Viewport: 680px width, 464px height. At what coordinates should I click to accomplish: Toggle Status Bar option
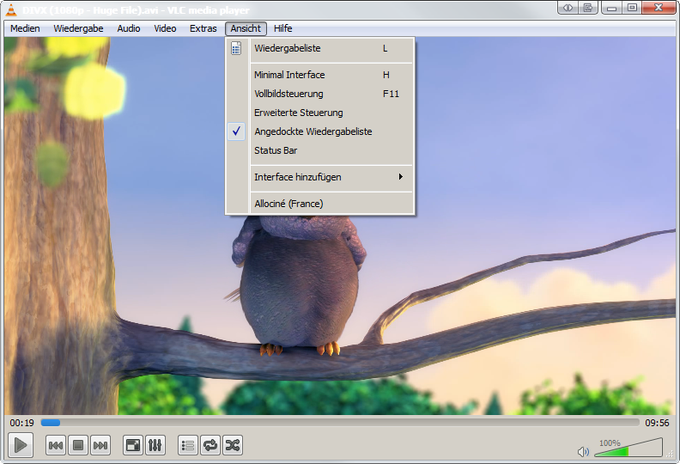[320, 150]
